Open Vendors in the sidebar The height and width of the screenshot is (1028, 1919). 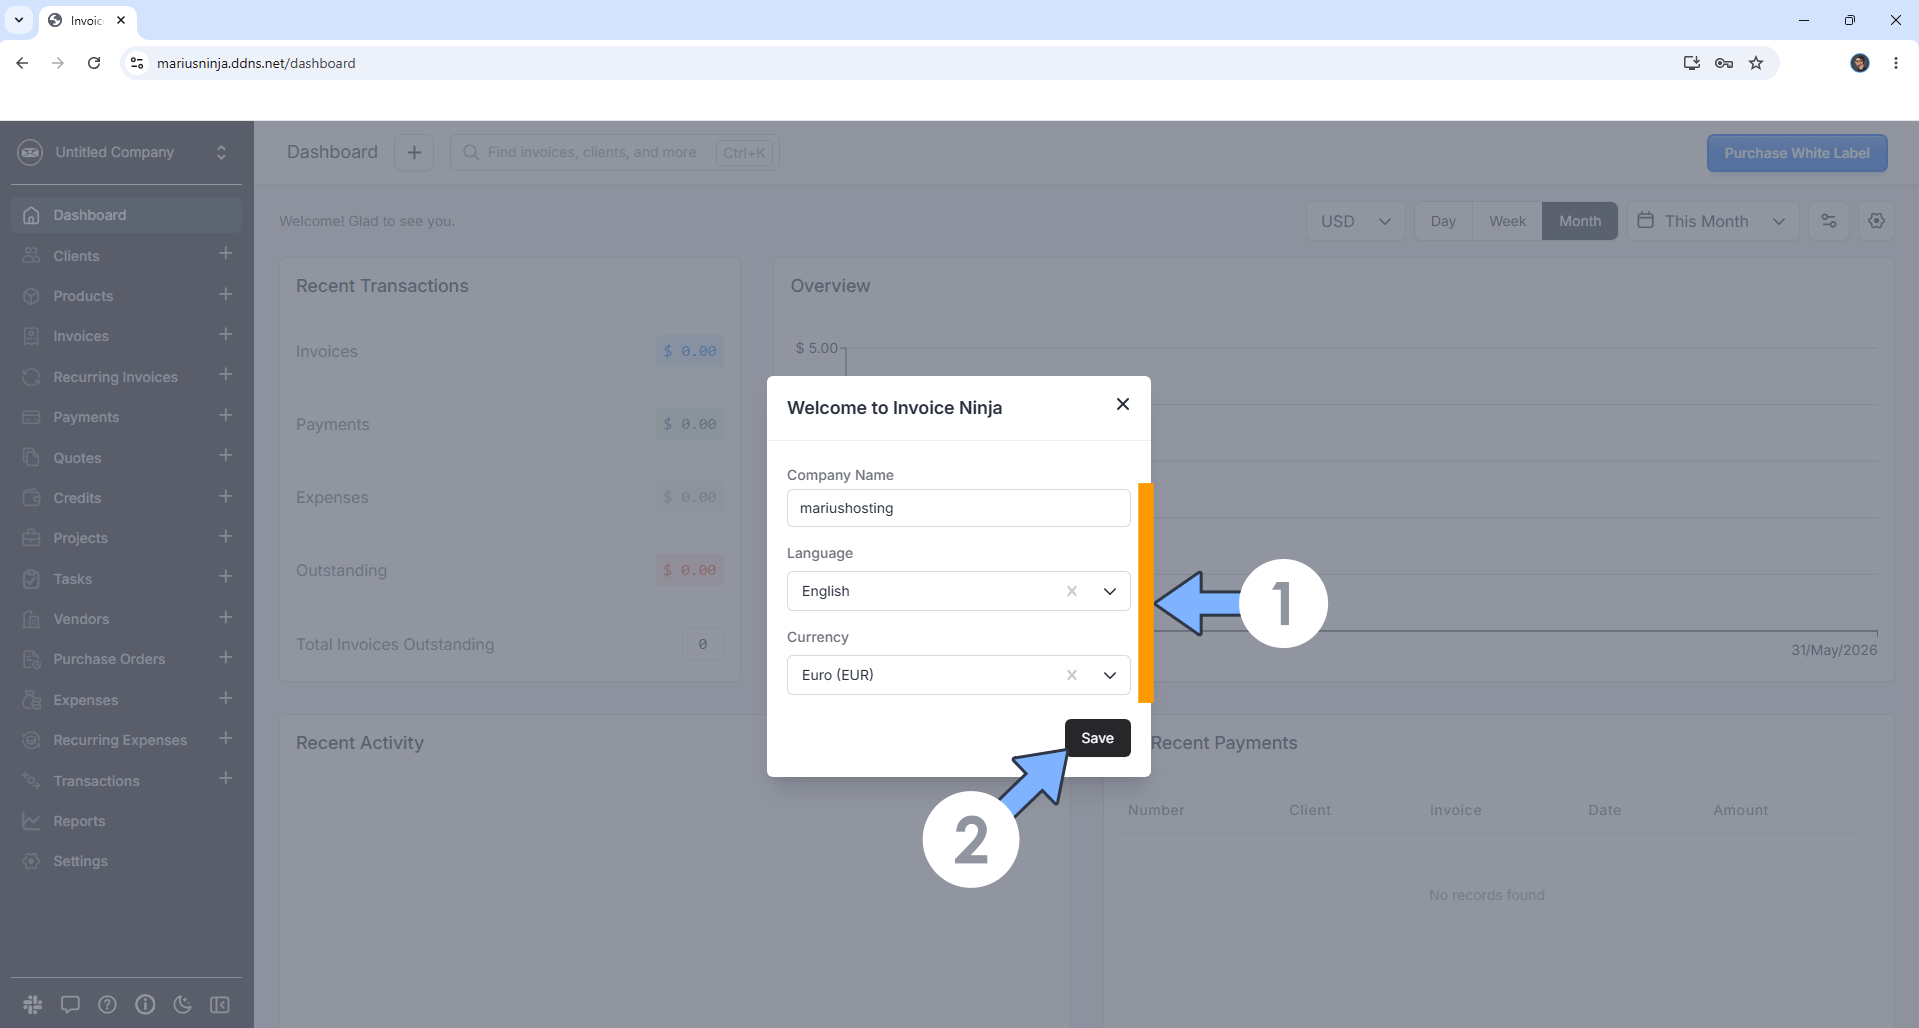click(x=81, y=619)
